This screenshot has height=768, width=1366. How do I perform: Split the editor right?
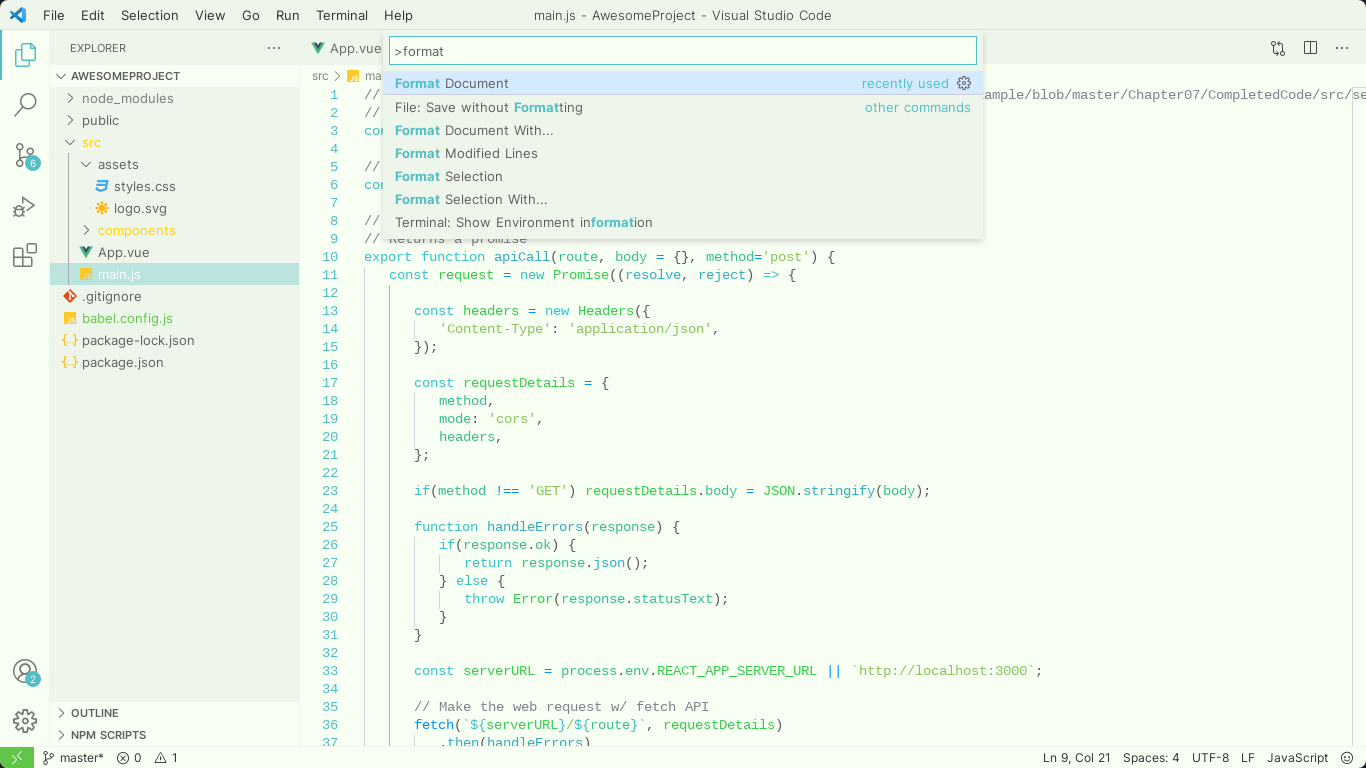pos(1310,48)
